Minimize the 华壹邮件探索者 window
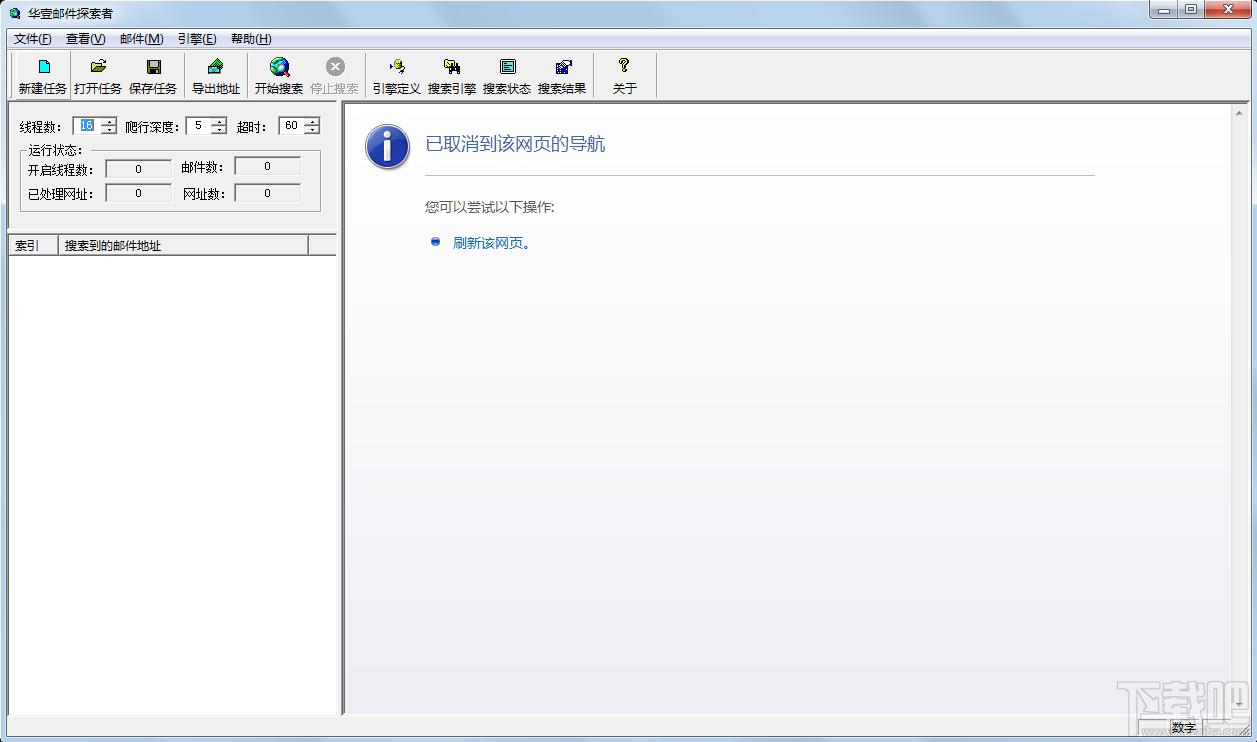Screen dimensions: 1257x742 tap(1163, 10)
